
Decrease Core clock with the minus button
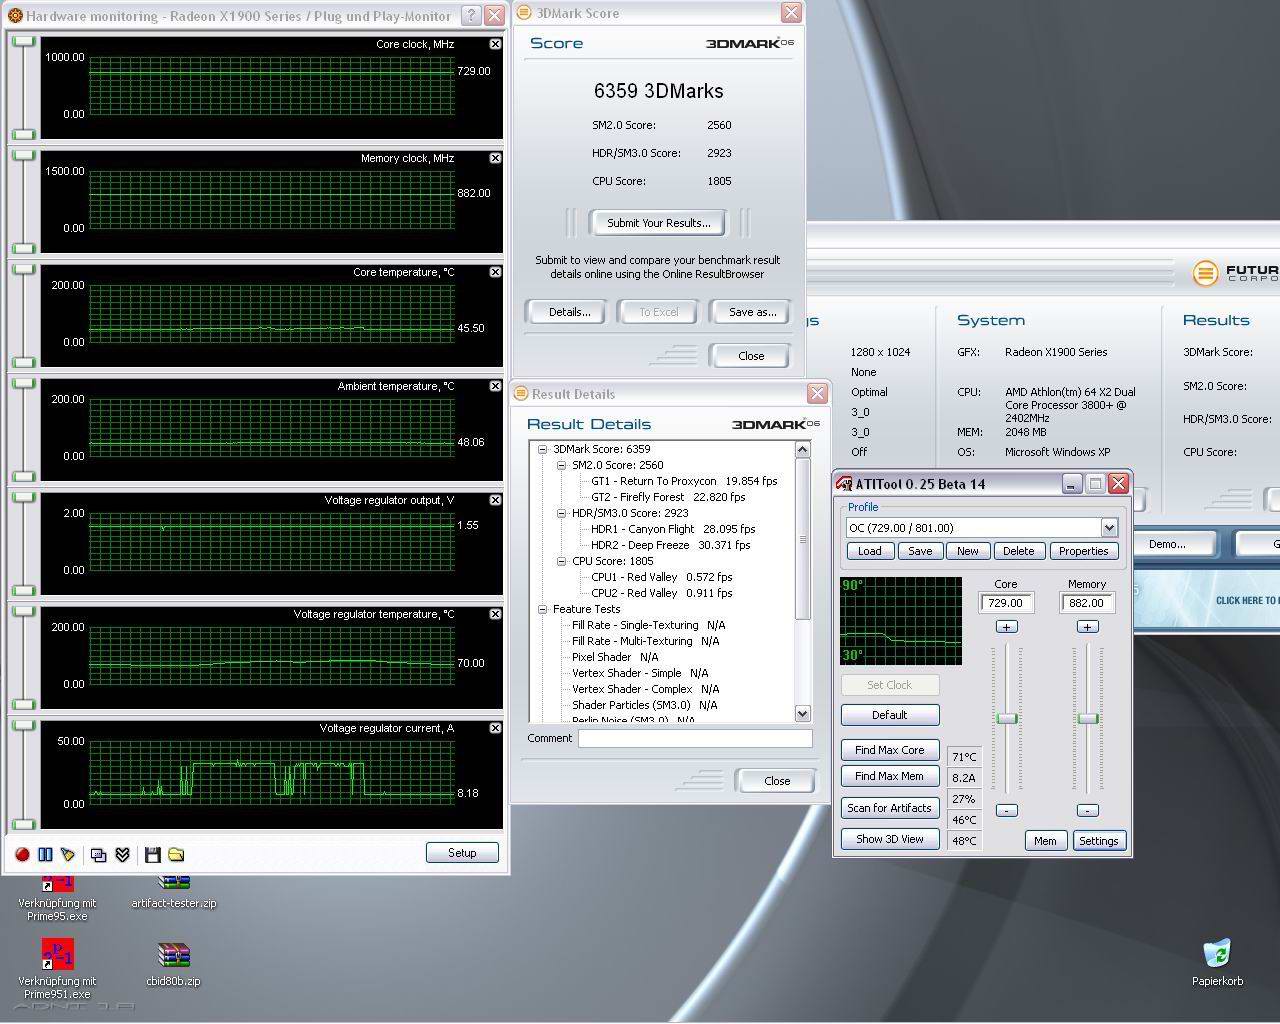pyautogui.click(x=1006, y=810)
